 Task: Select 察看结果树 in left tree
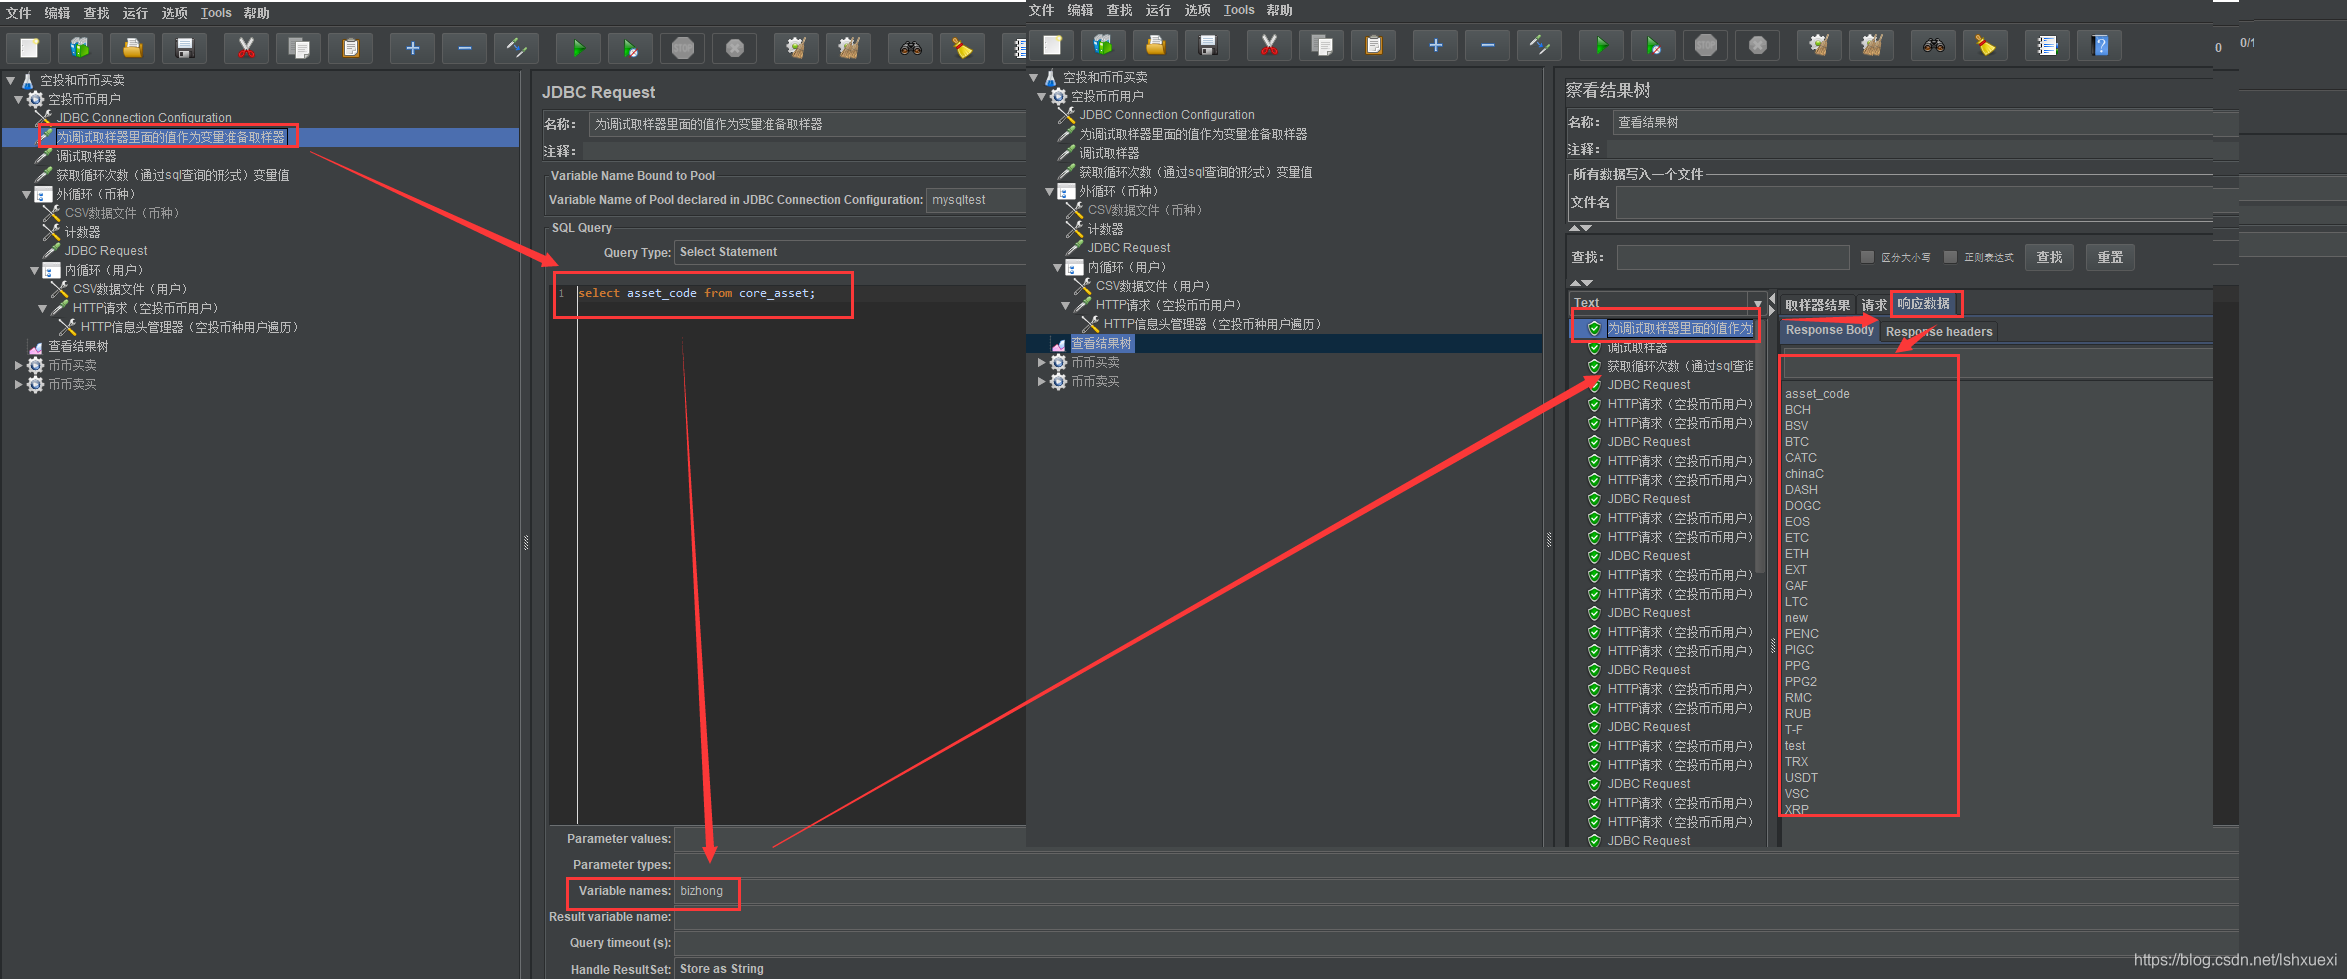pos(78,346)
